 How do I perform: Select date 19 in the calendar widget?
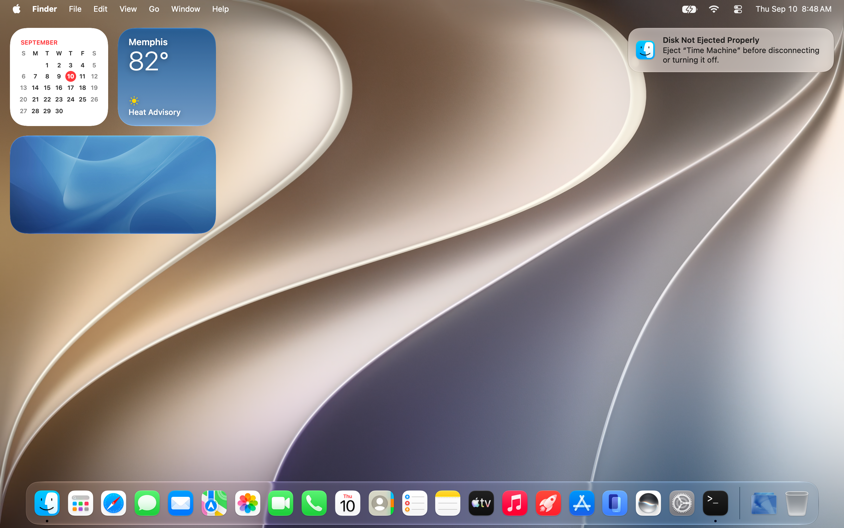click(94, 88)
